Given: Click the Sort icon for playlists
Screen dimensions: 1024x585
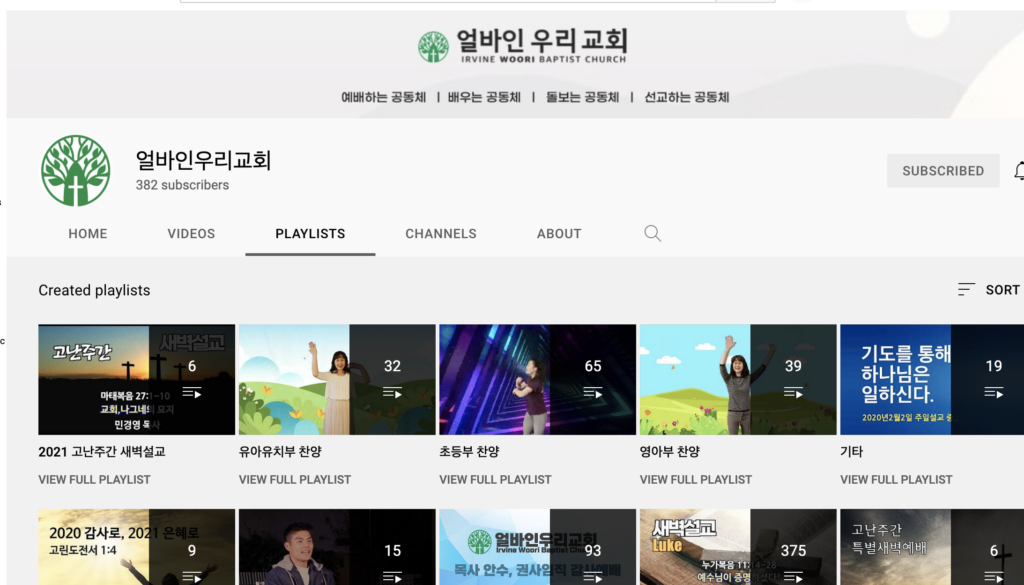Looking at the screenshot, I should (967, 289).
